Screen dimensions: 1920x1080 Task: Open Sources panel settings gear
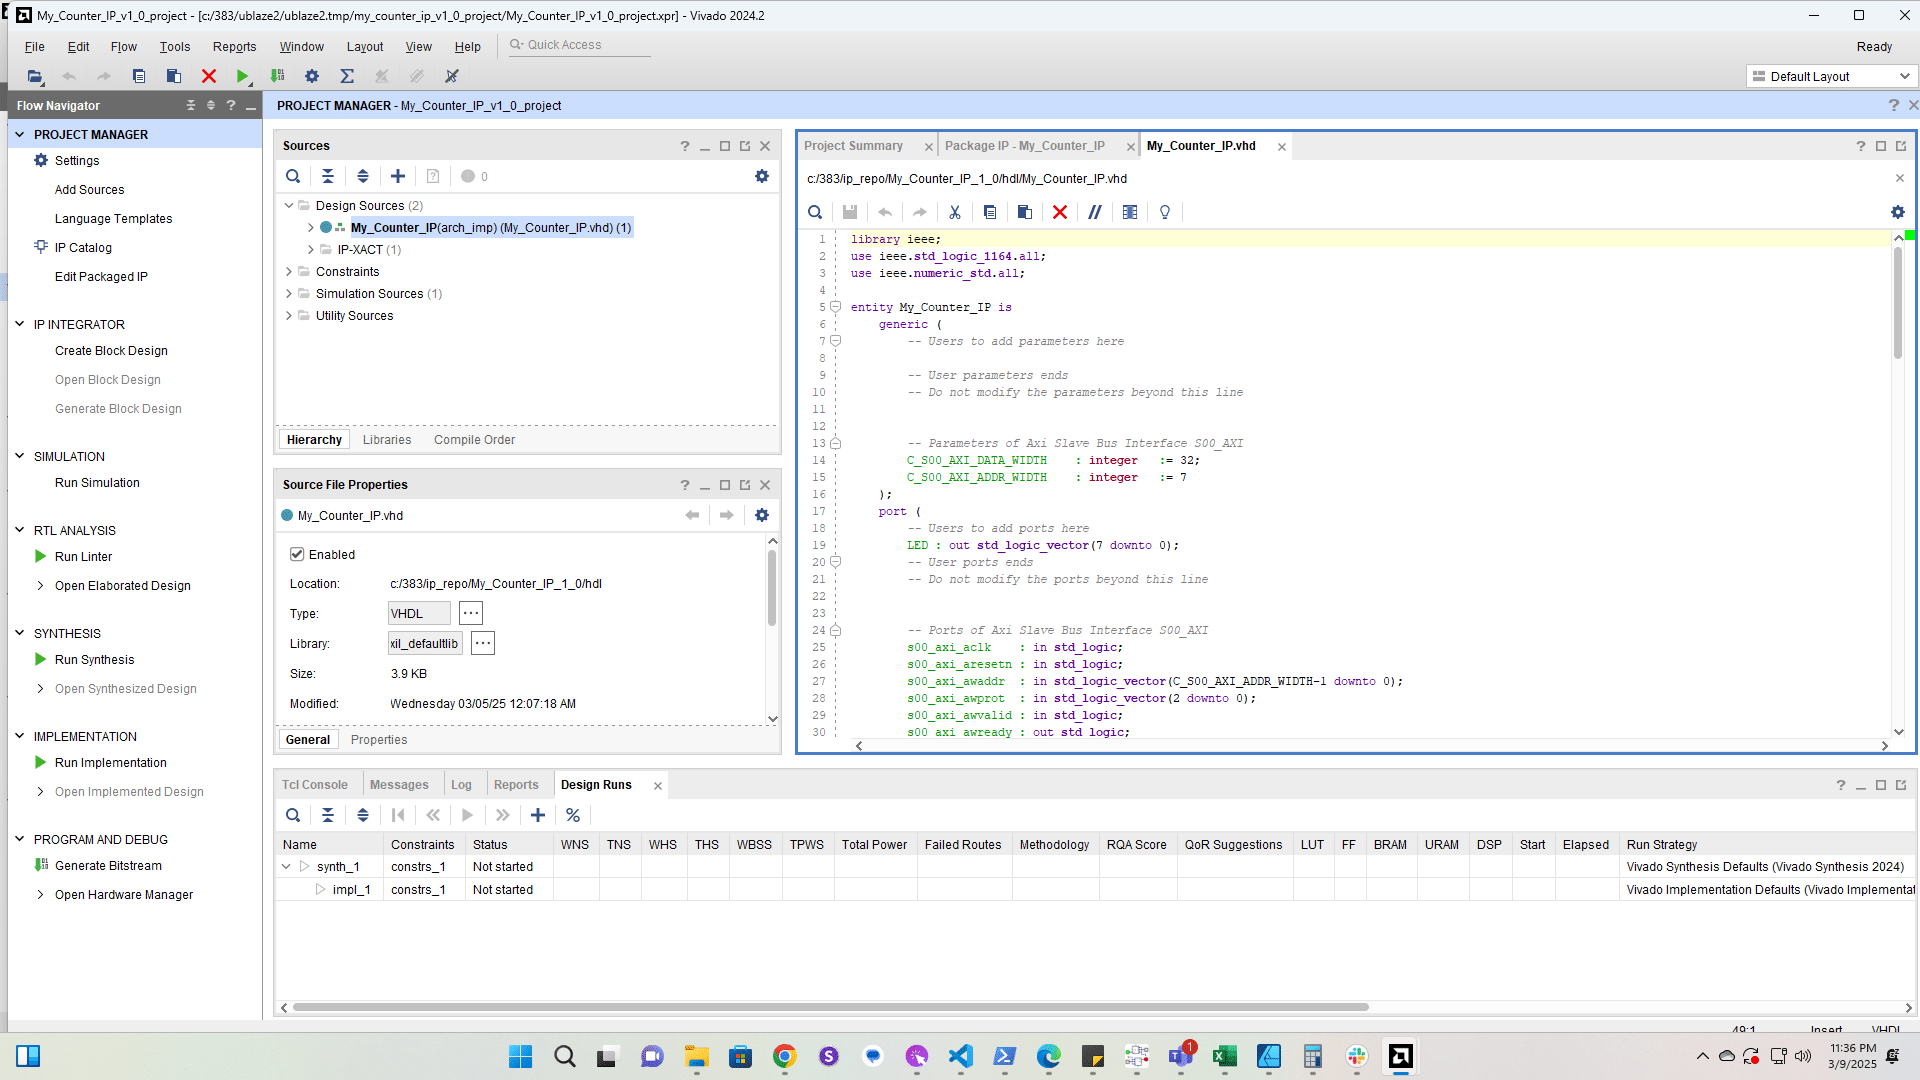pos(762,176)
